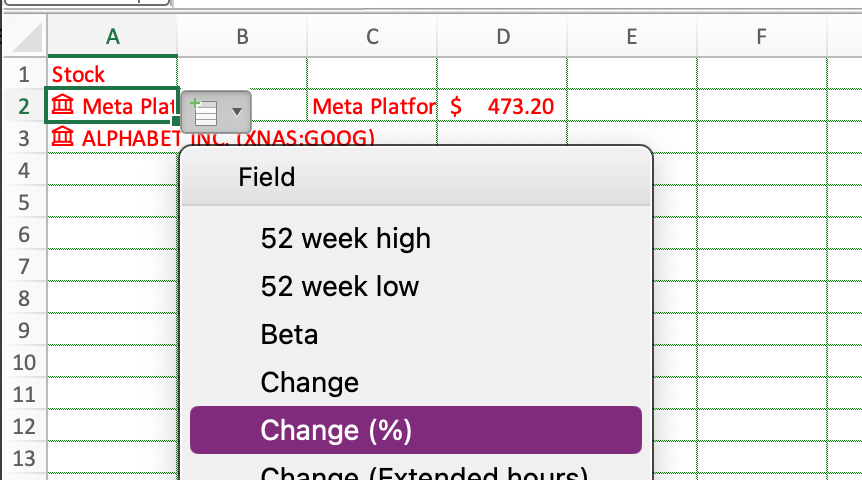The width and height of the screenshot is (862, 480).
Task: Select row 7 header
Action: point(24,266)
